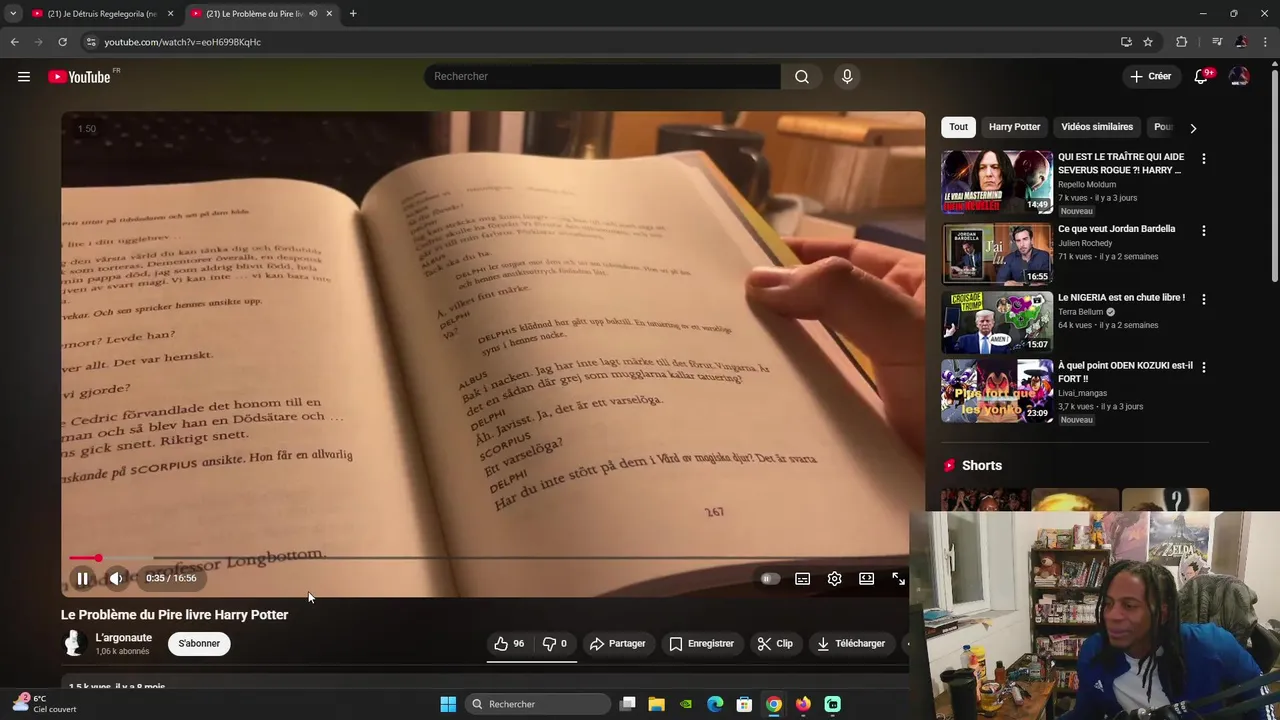Share the video via Partager
1280x720 pixels.
617,643
